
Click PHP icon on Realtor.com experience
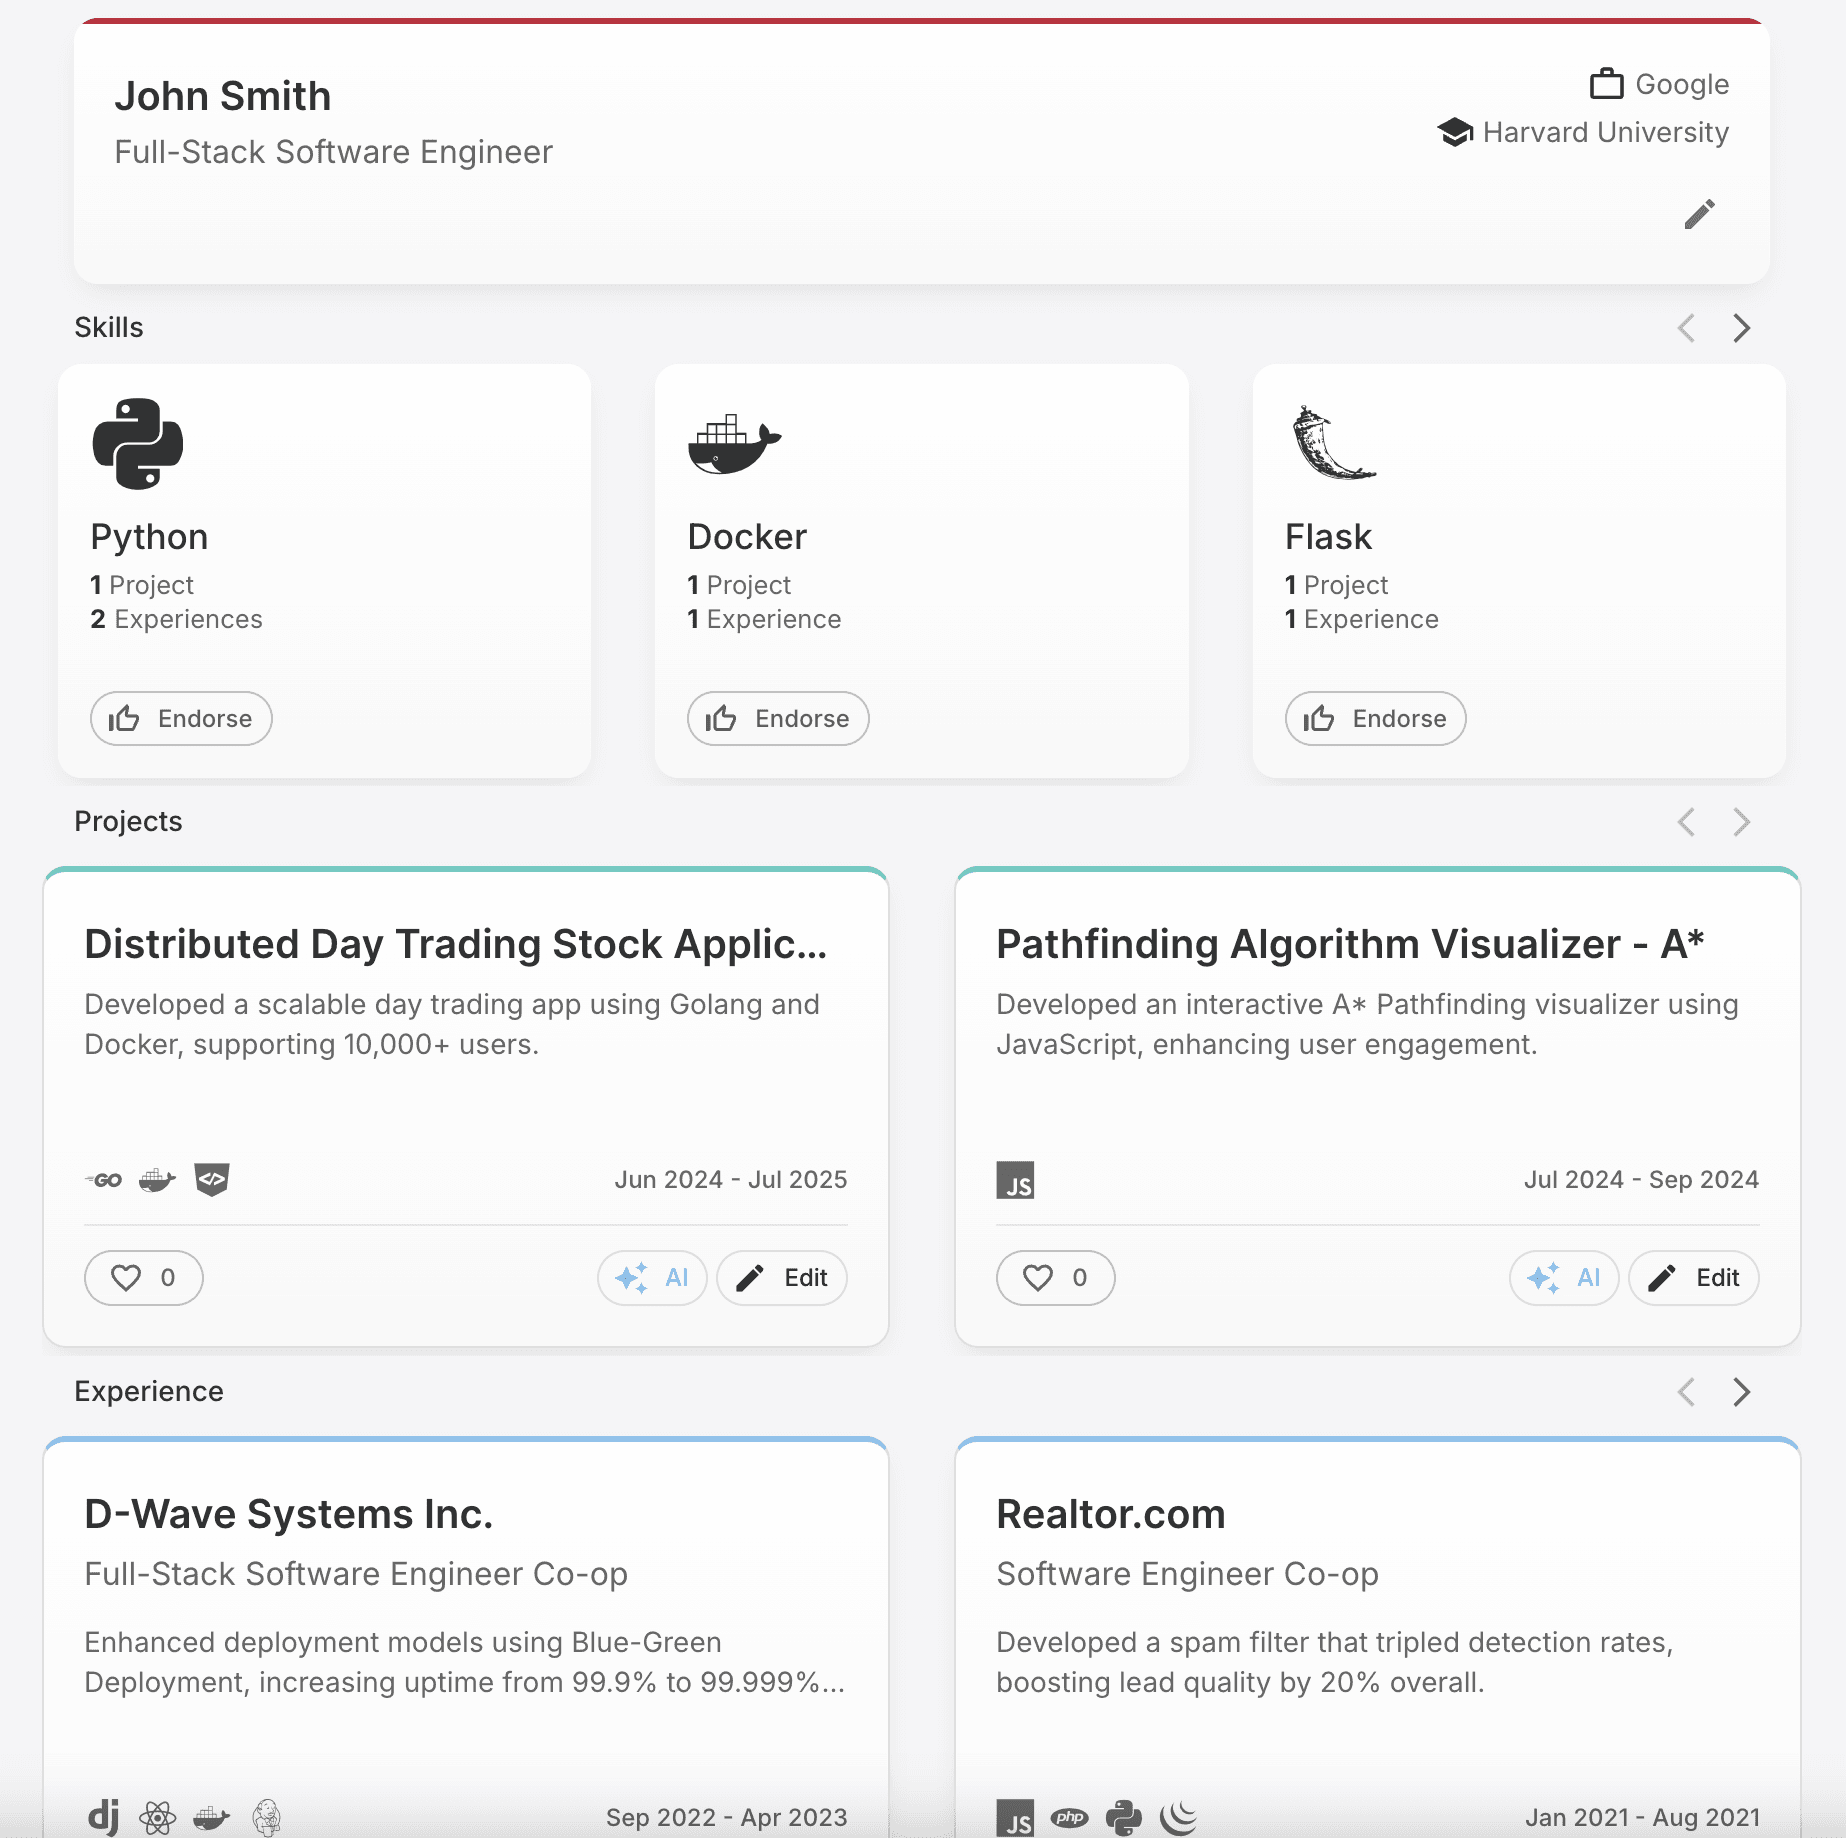tap(1069, 1817)
